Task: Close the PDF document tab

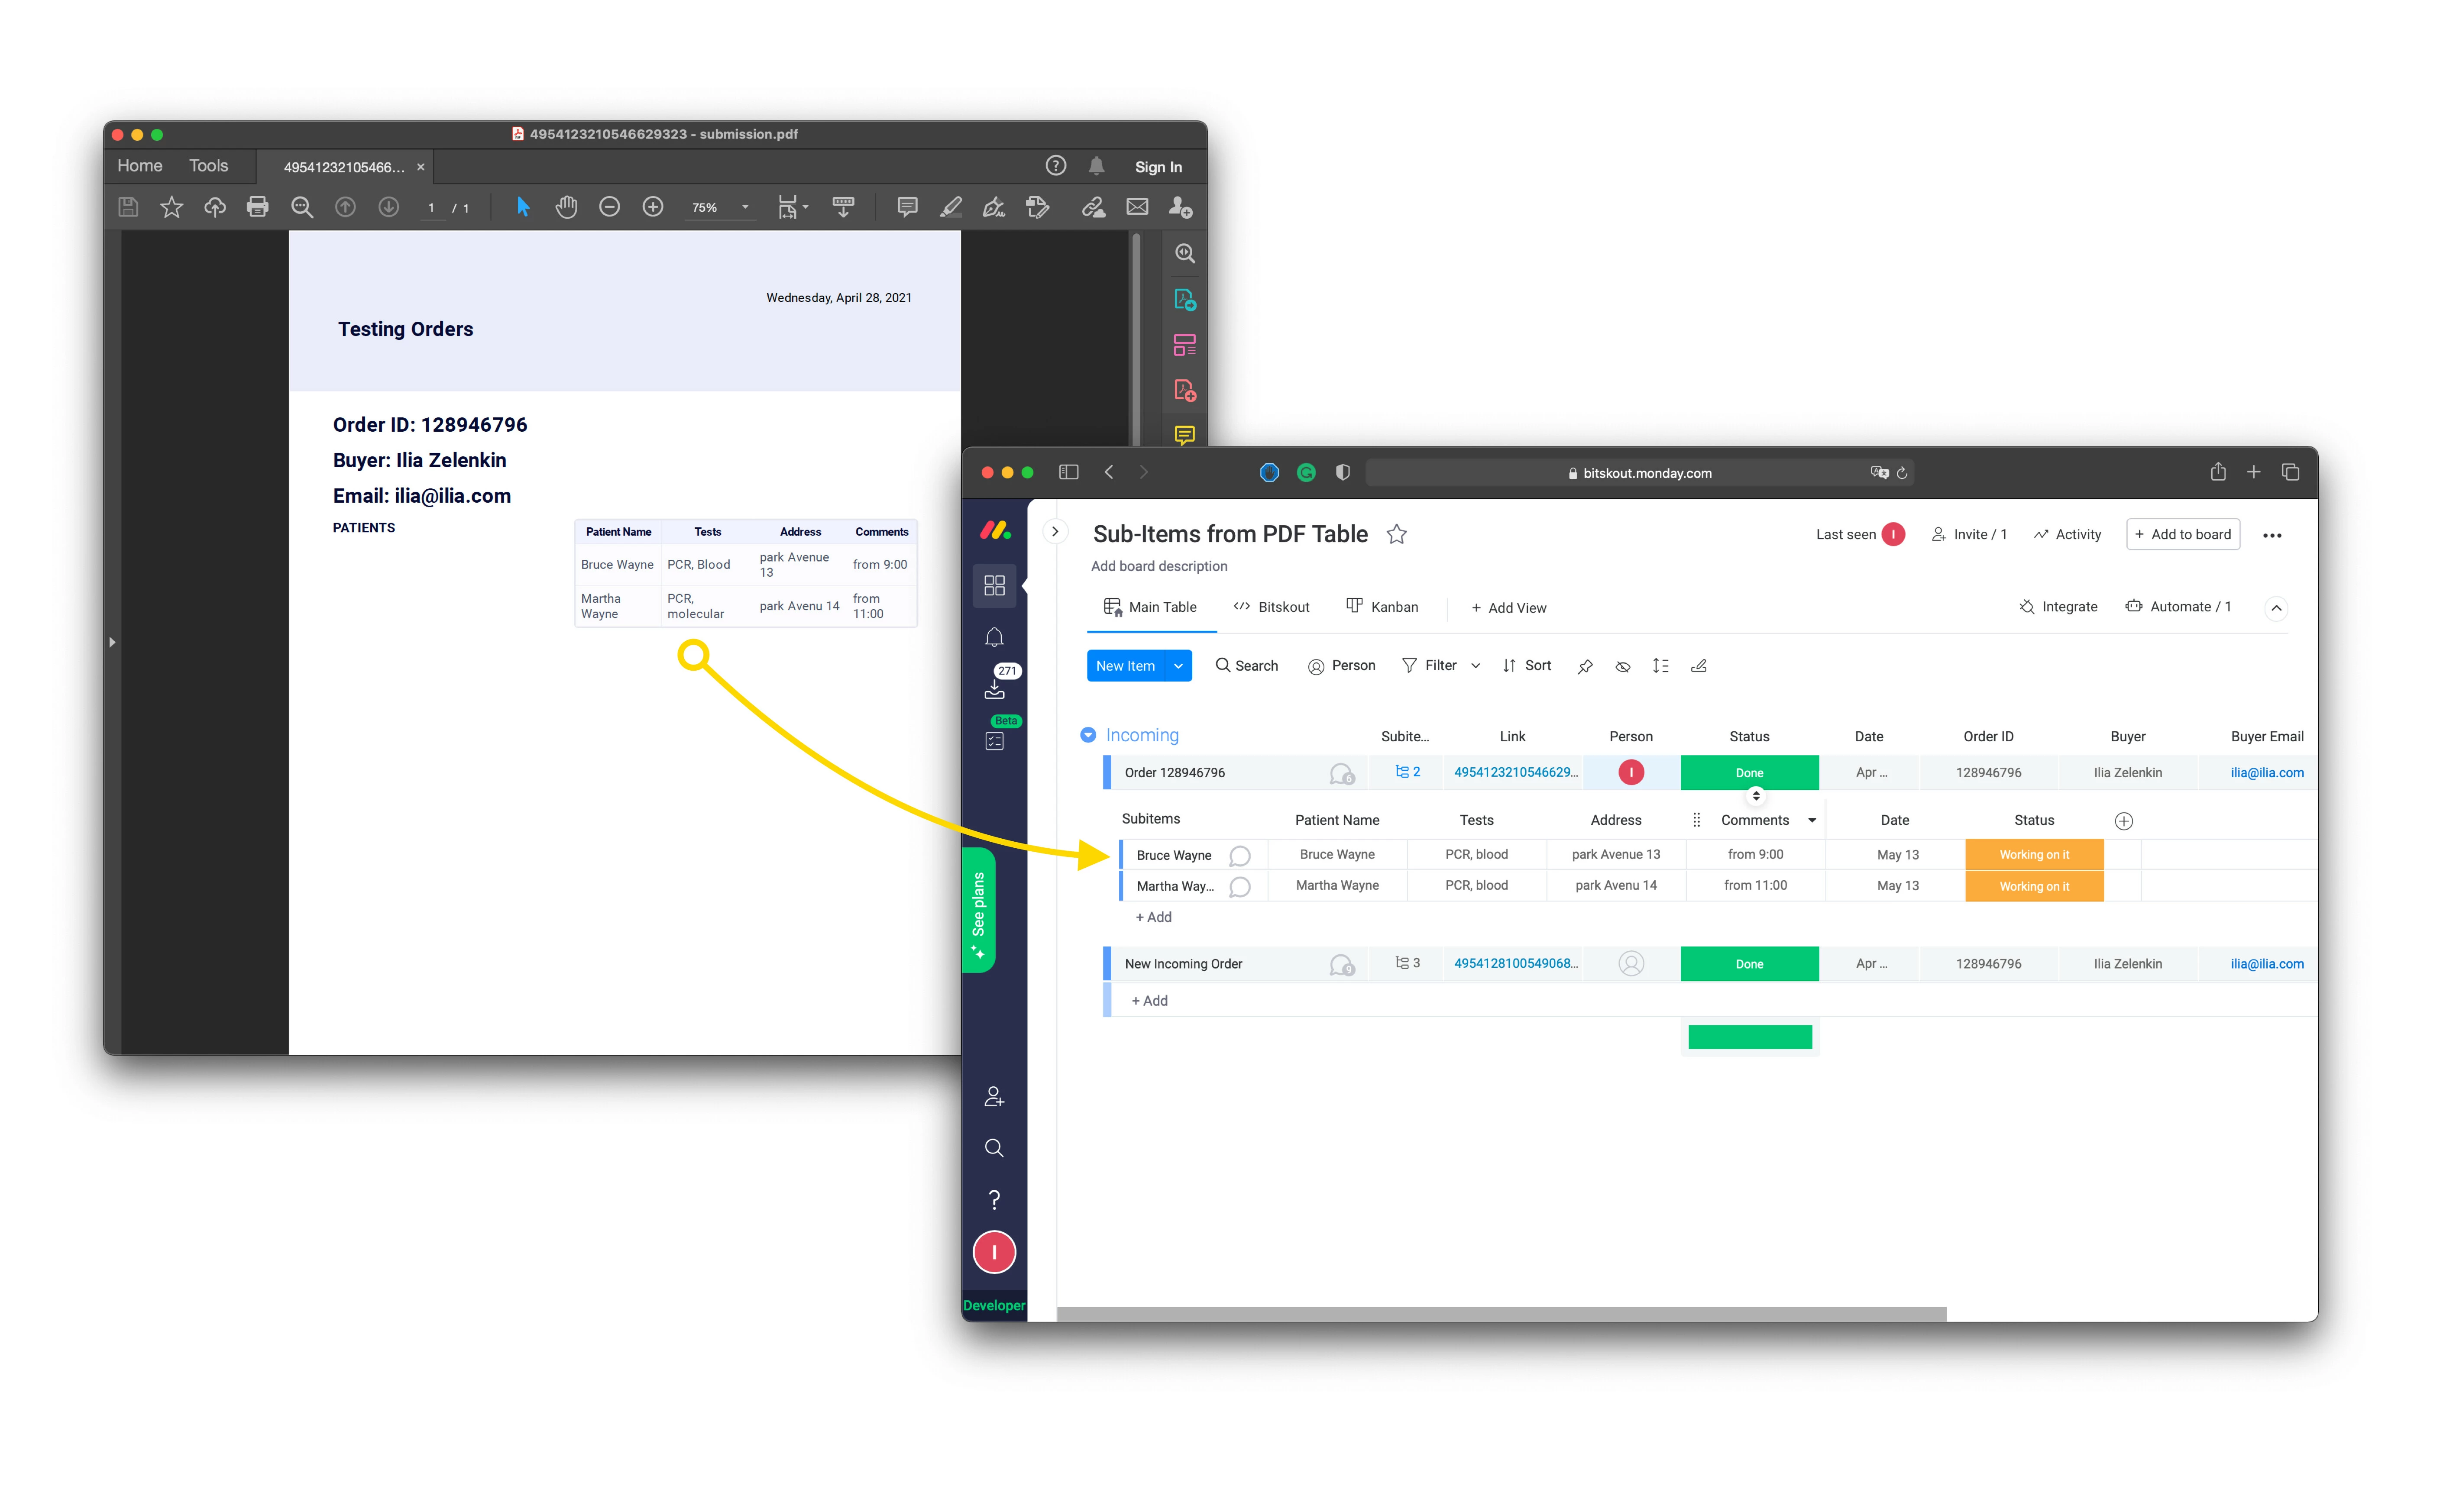Action: (421, 167)
